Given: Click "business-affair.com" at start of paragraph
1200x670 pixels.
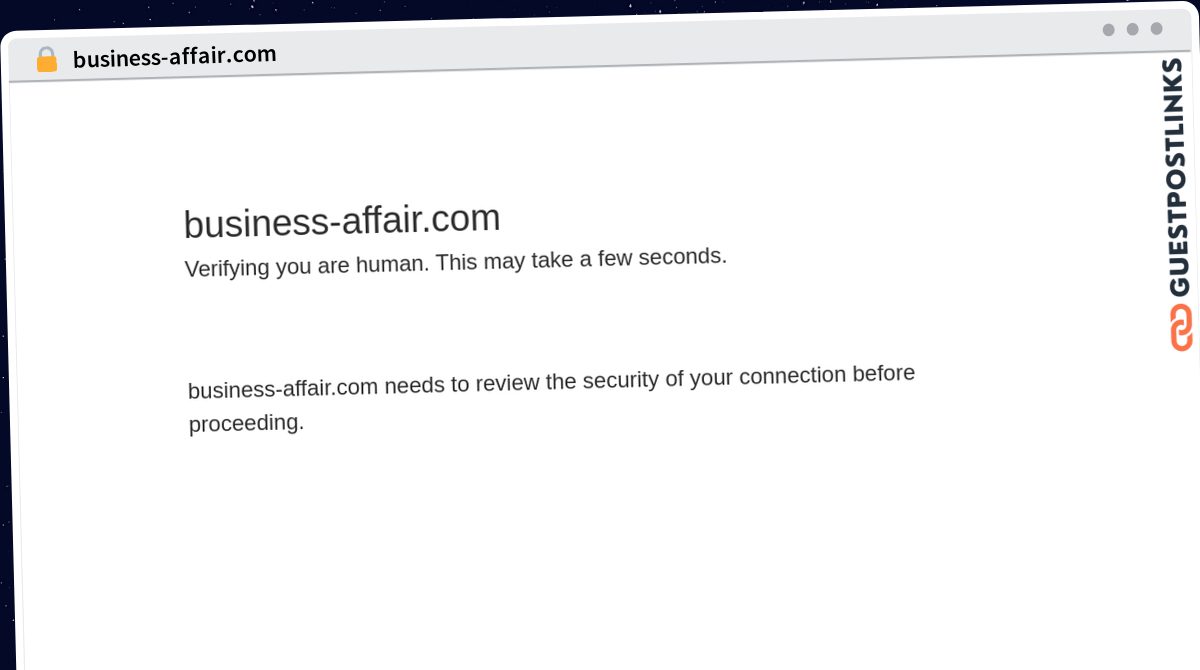Looking at the screenshot, I should 283,388.
